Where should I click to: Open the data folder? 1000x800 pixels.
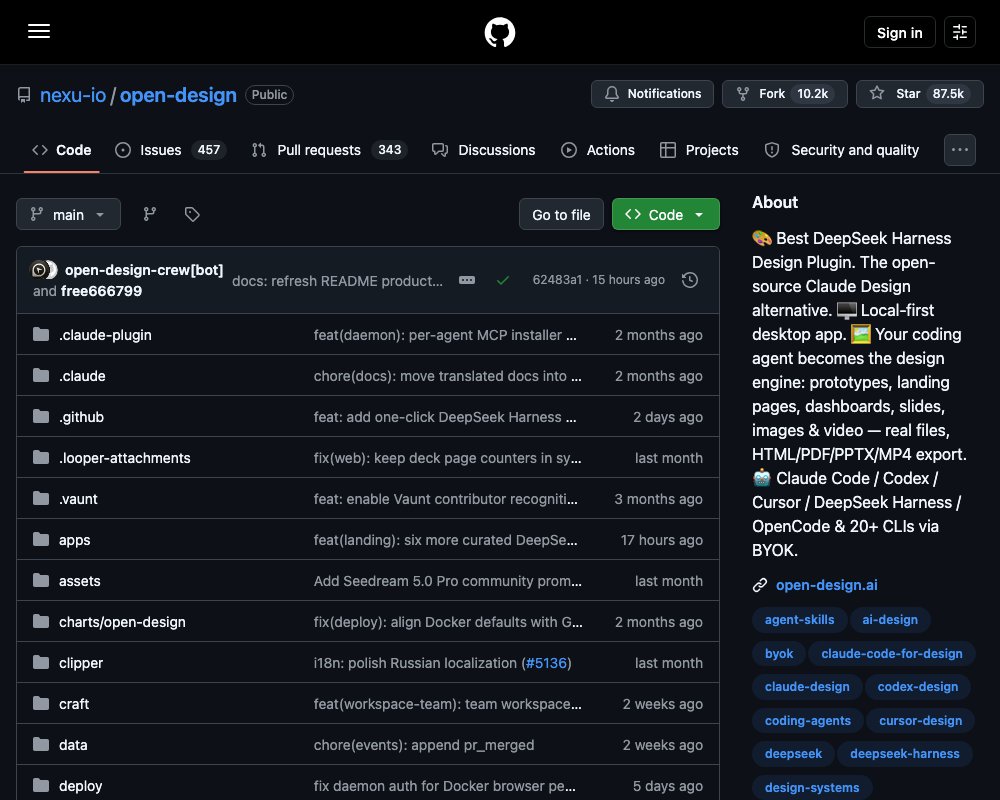(73, 745)
